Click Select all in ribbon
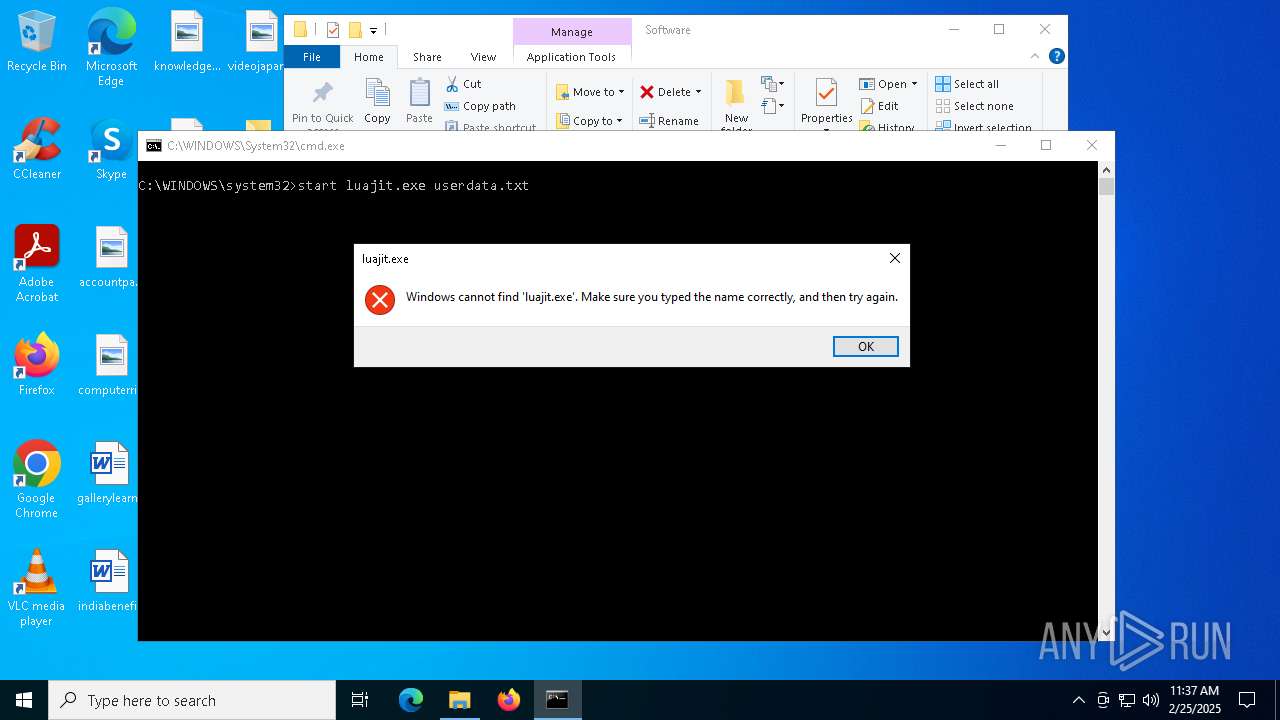Screen dimensions: 1280x720 [x=967, y=84]
